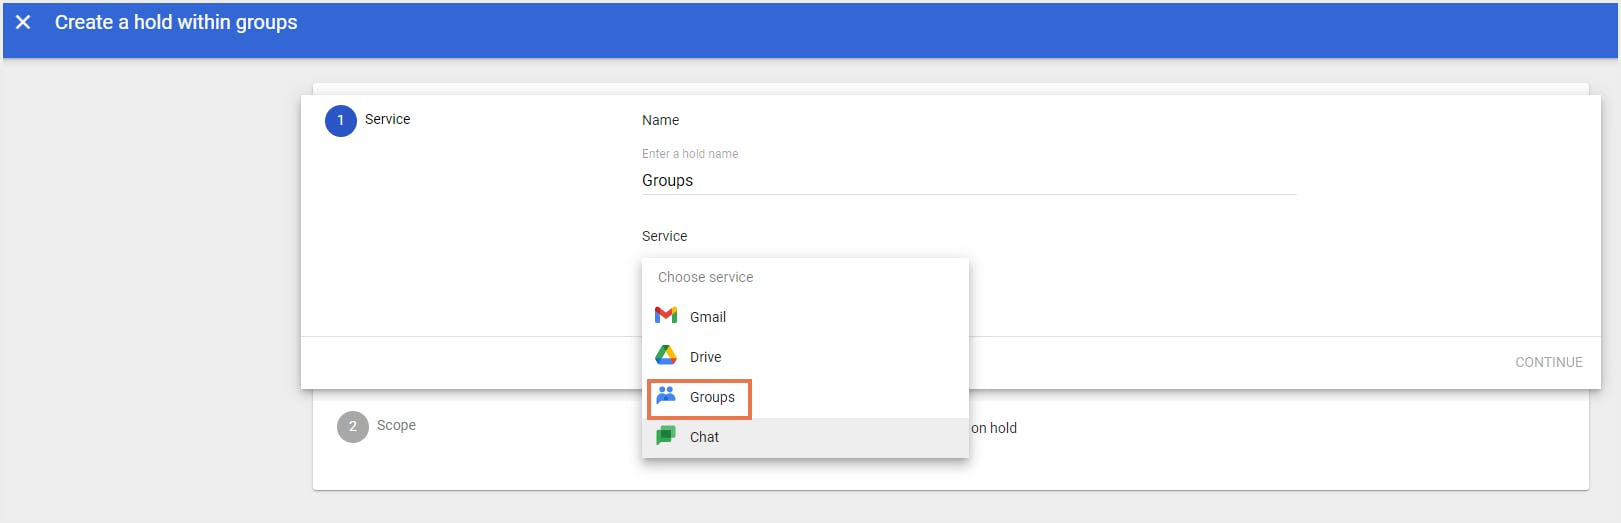Click the Choose service dropdown header
This screenshot has height=523, width=1621.
tap(705, 277)
